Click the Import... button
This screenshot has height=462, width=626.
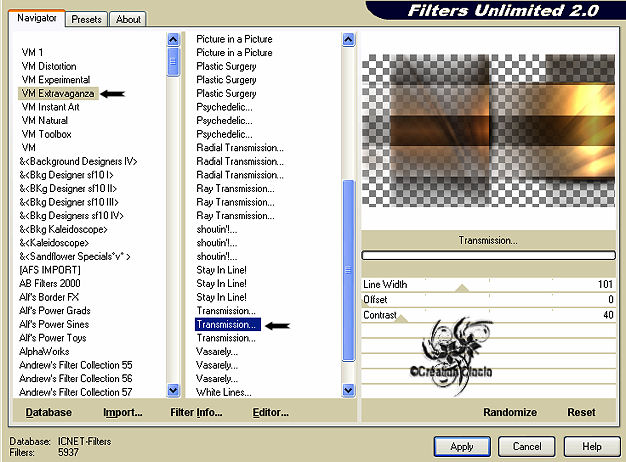pyautogui.click(x=122, y=412)
